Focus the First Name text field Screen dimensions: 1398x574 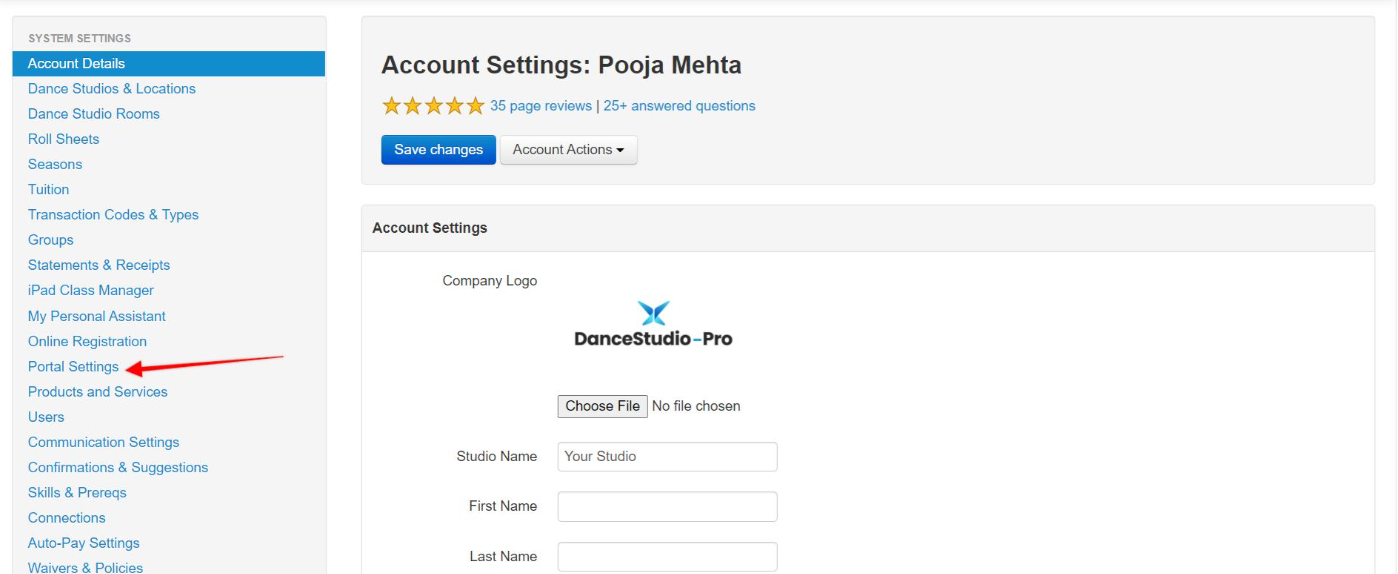667,507
